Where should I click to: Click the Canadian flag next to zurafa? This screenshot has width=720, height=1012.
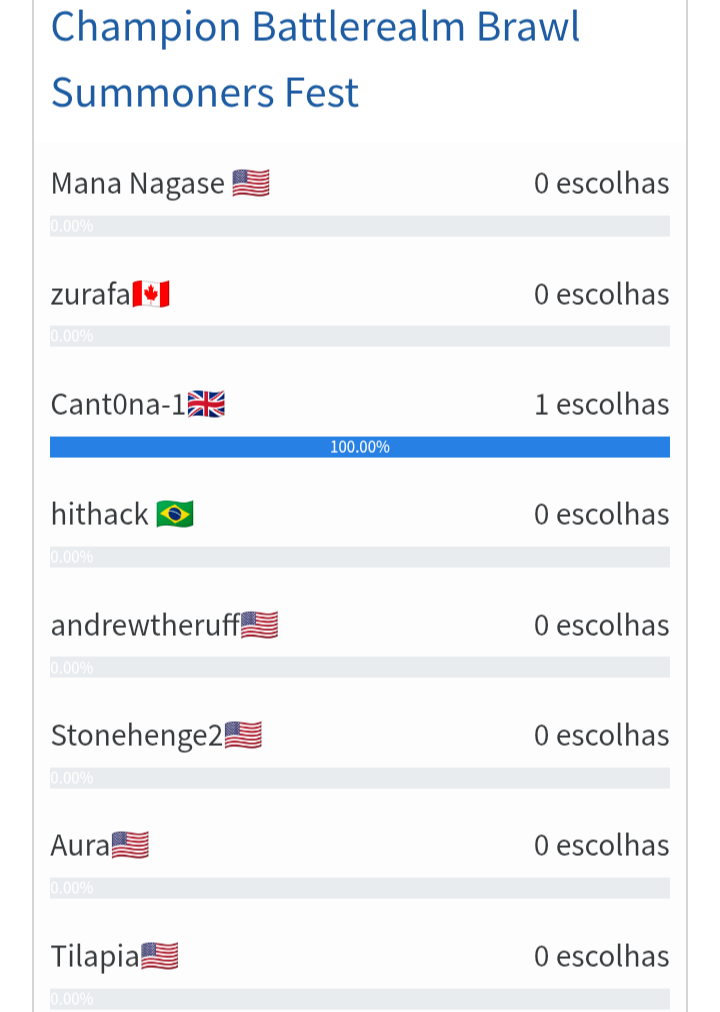click(x=151, y=294)
